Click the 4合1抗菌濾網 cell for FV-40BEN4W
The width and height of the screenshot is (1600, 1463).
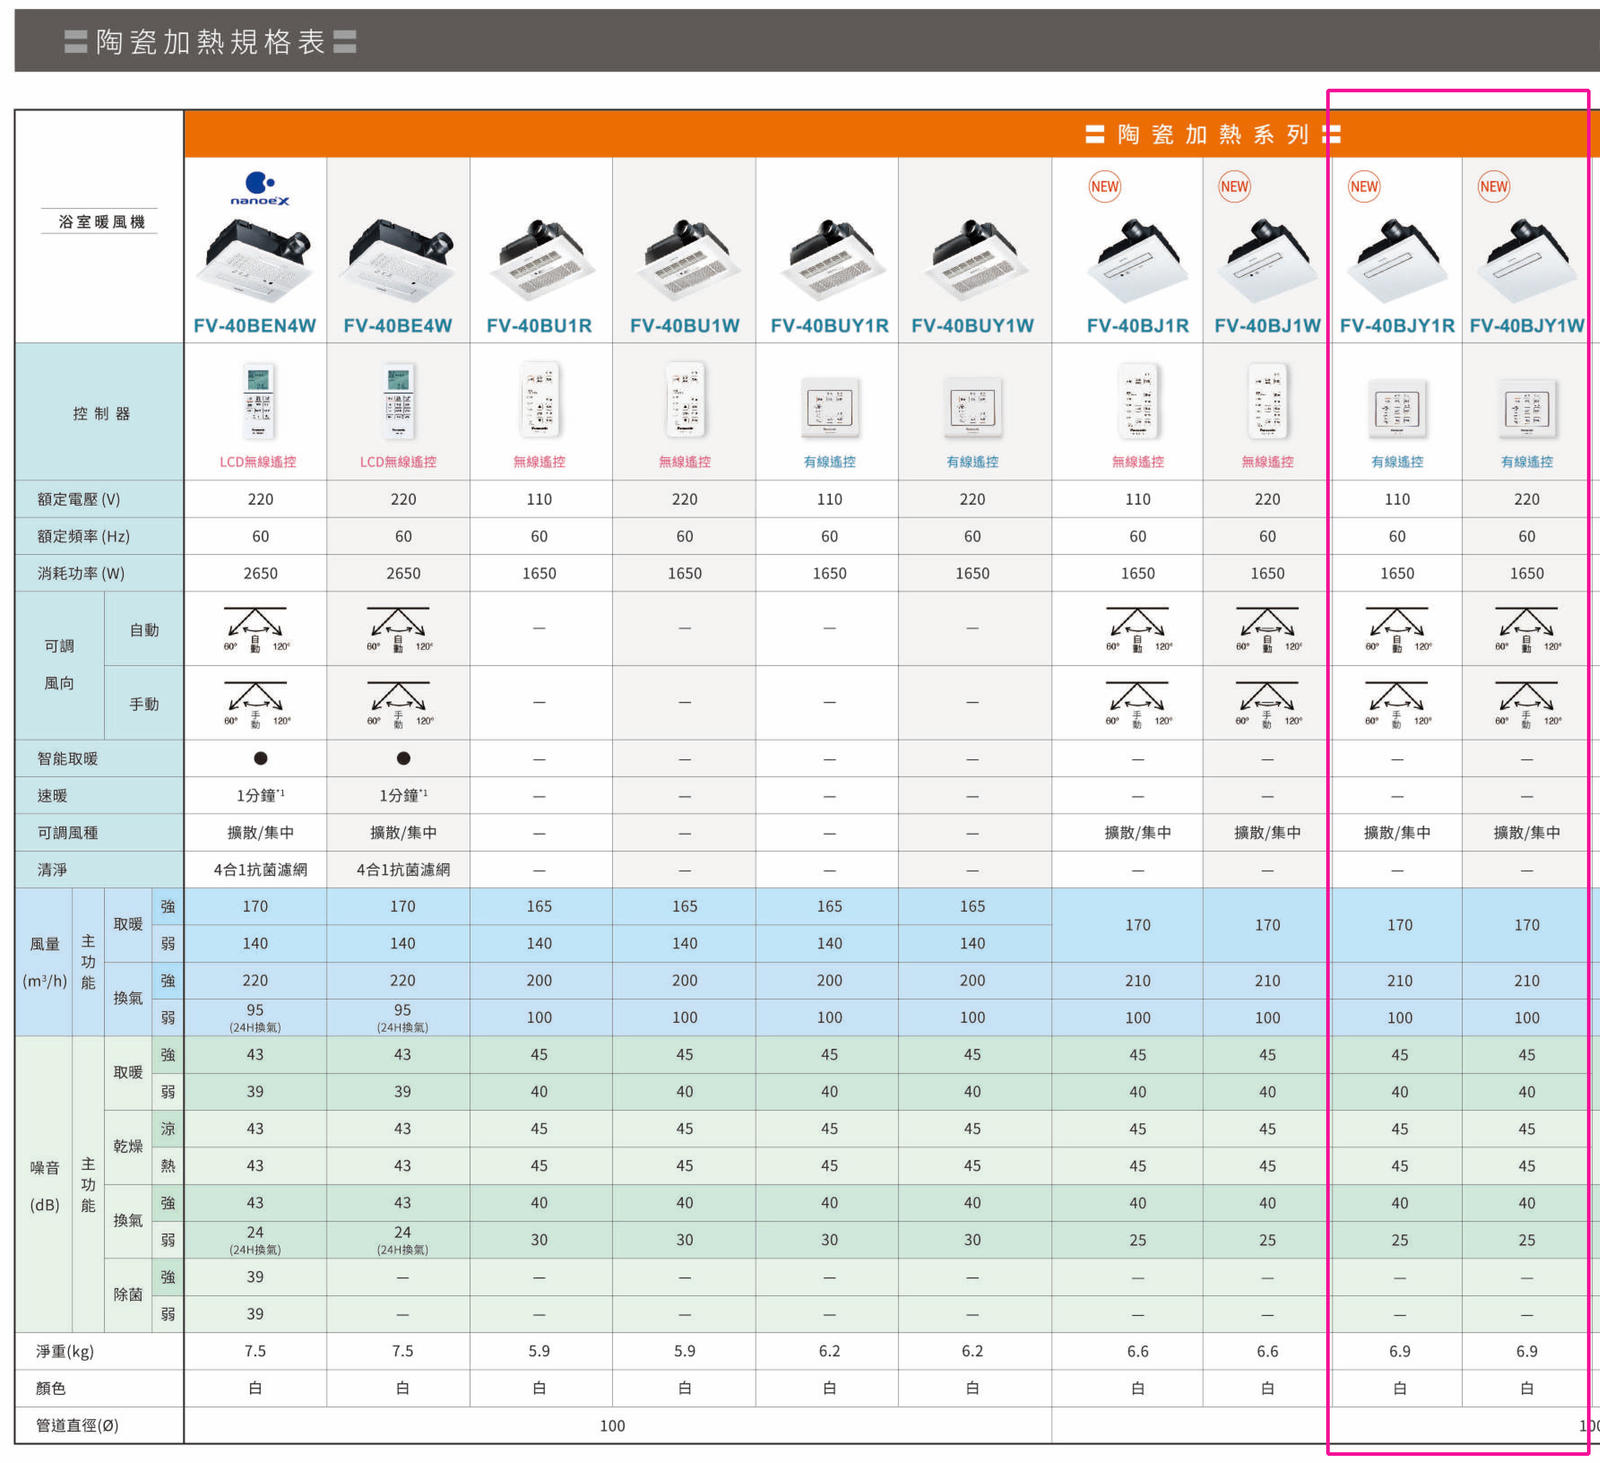coord(260,870)
